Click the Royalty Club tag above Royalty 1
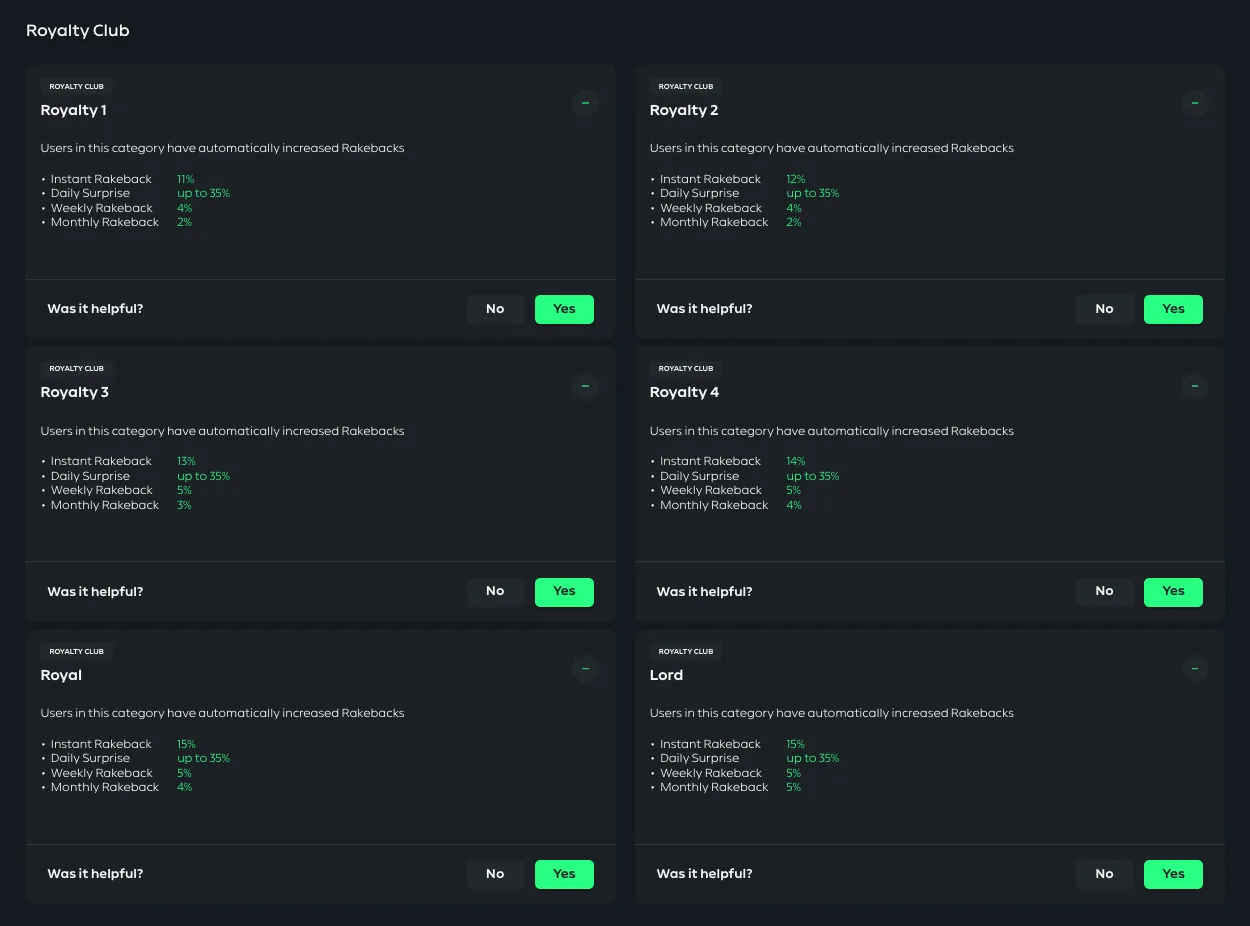Screen dimensions: 1250x926 coord(77,87)
